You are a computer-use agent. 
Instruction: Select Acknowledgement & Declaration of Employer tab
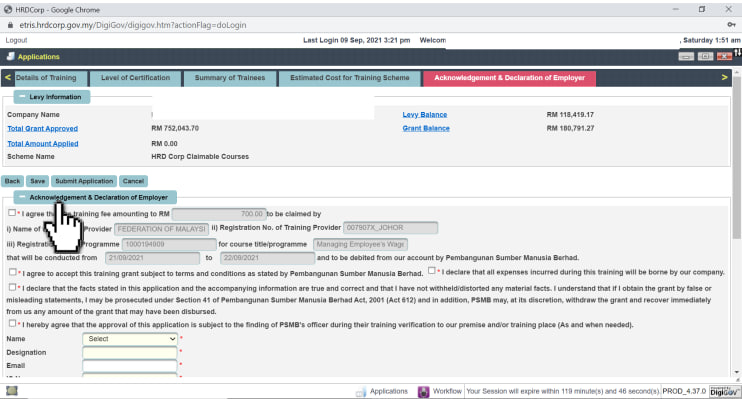tap(509, 78)
